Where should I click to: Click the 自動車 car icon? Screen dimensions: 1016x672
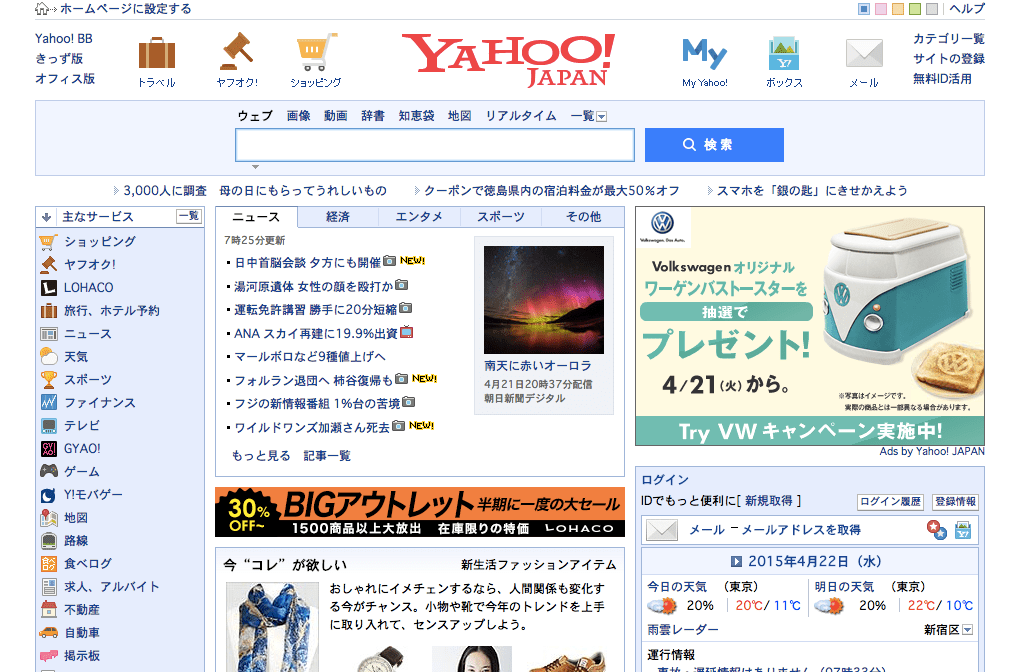[49, 632]
